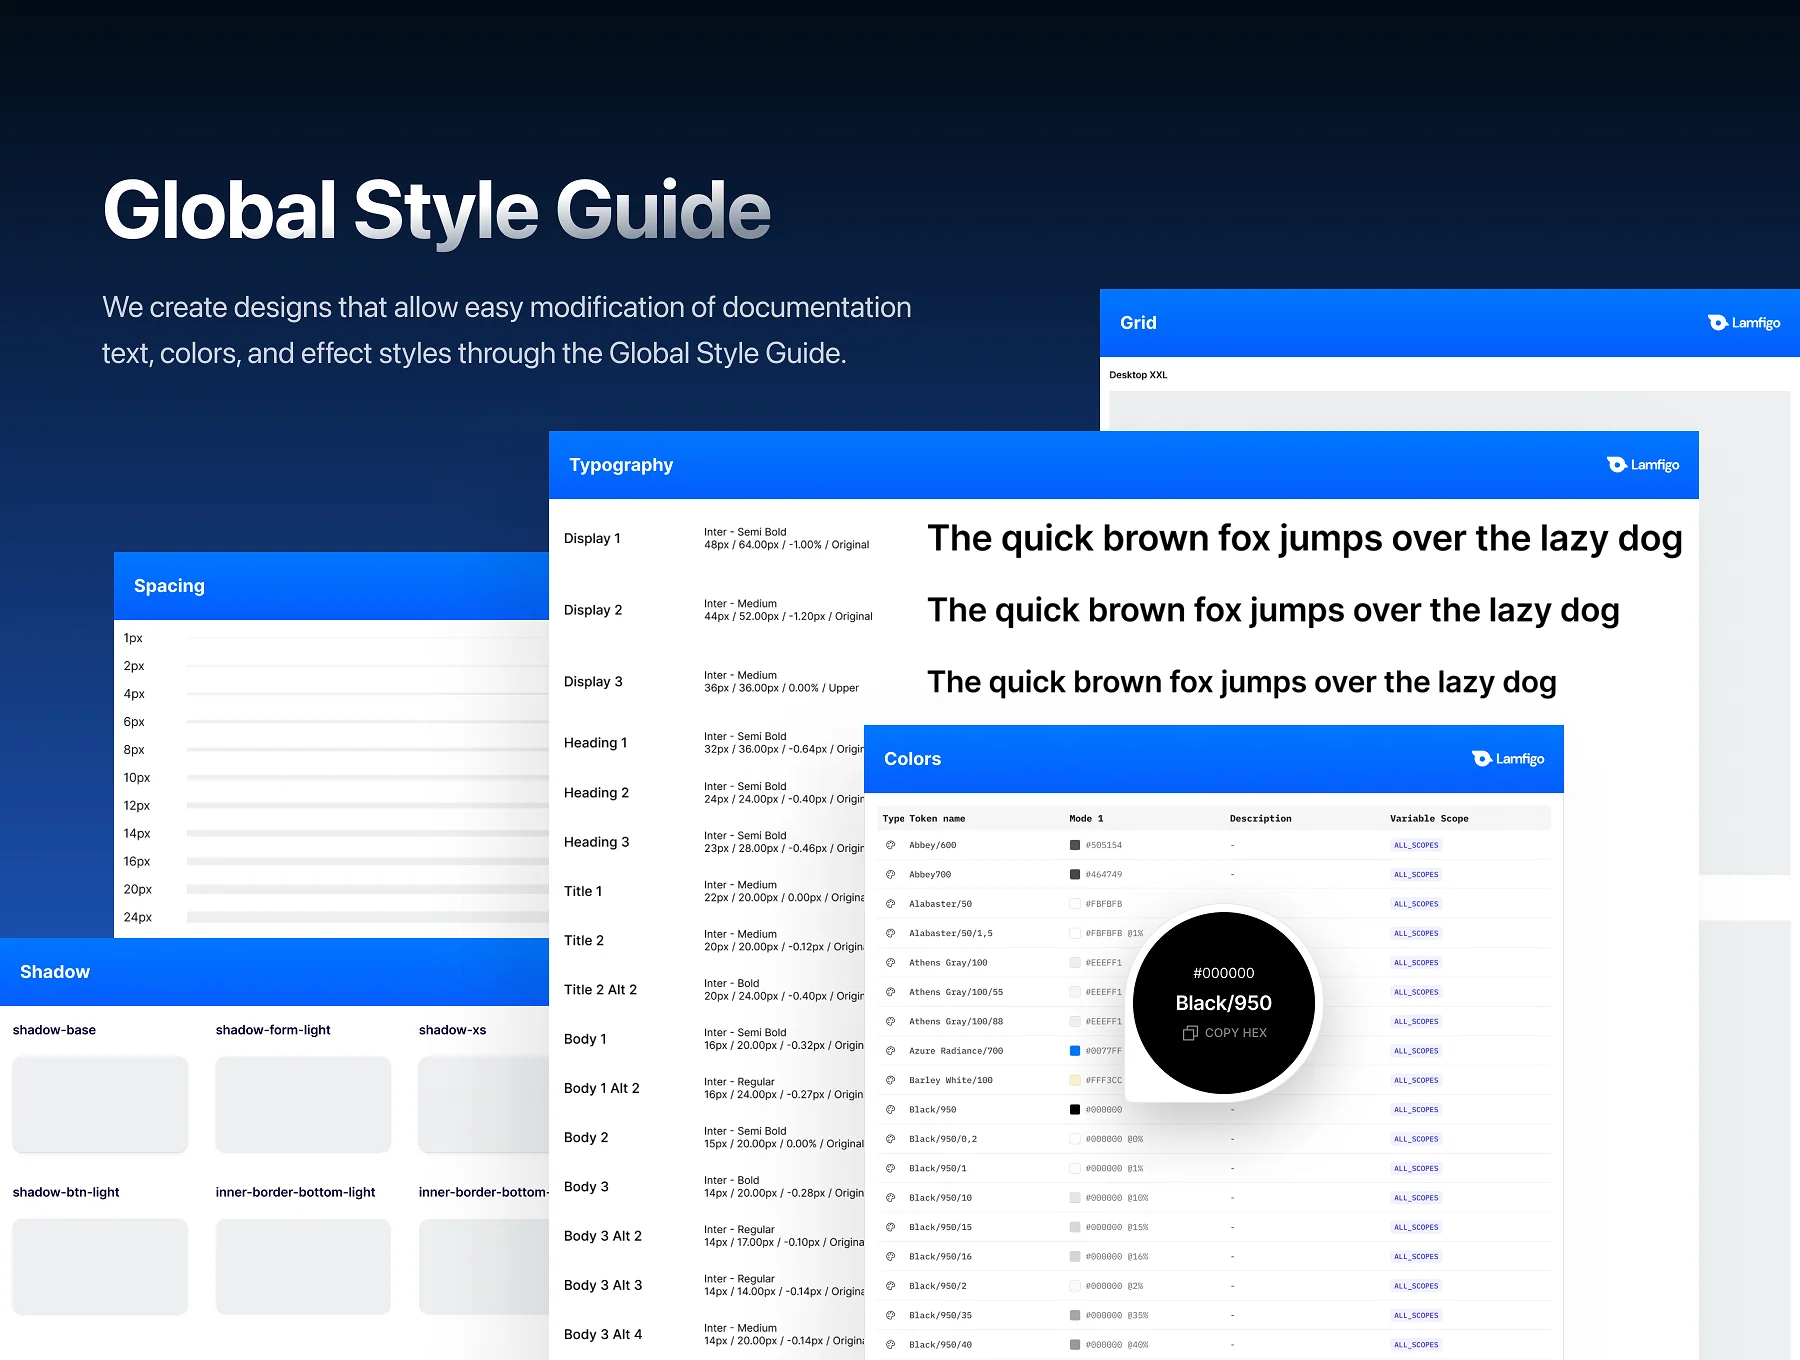Click the palette icon on the Black/950/1 row
The height and width of the screenshot is (1360, 1800).
(890, 1168)
